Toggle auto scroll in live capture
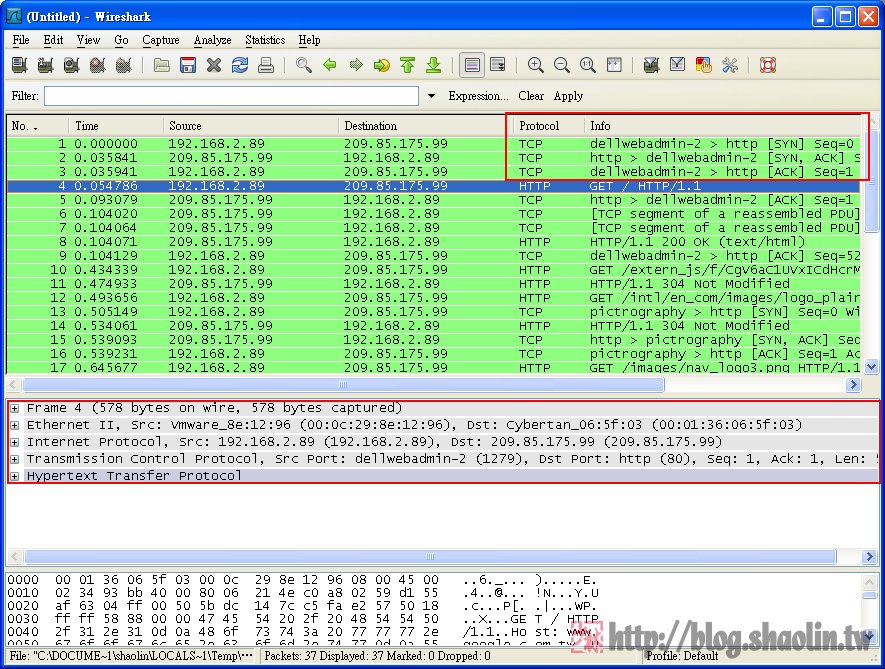The image size is (885, 669). point(498,65)
